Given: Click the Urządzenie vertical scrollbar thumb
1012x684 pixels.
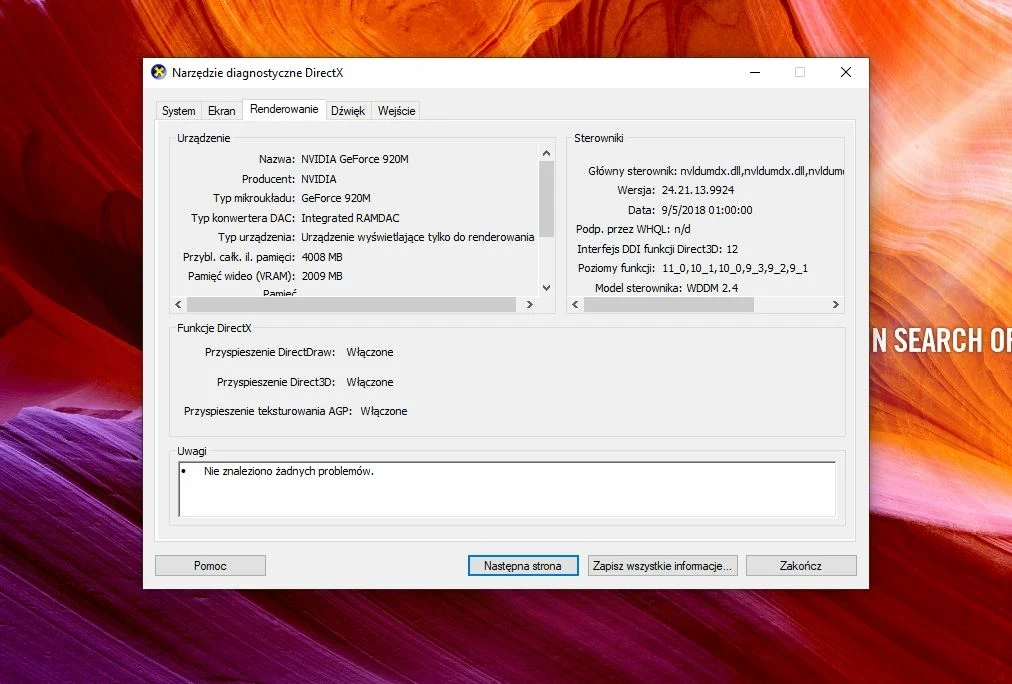Looking at the screenshot, I should click(x=546, y=199).
